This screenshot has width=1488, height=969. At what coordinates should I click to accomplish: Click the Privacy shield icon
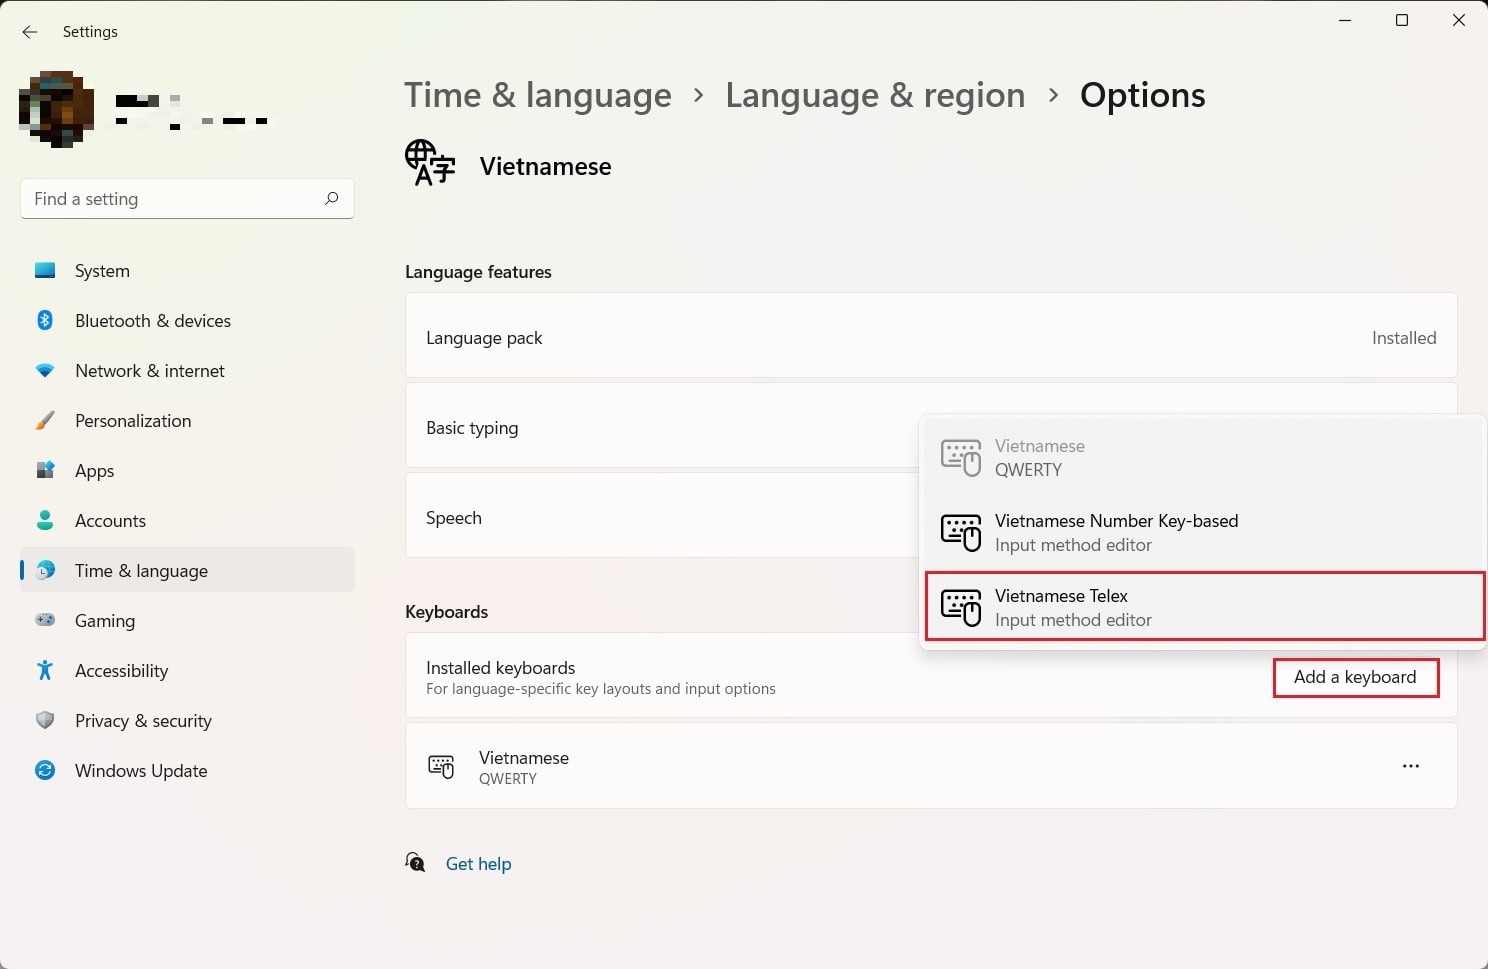tap(45, 720)
